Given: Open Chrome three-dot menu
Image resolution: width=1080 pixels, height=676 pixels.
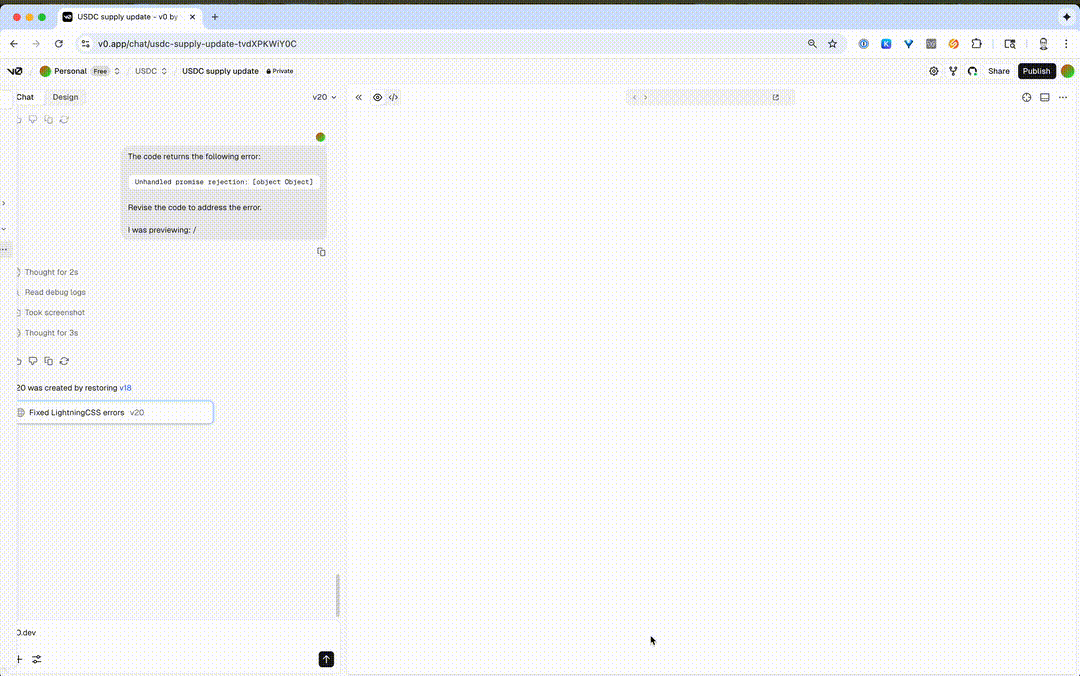Looking at the screenshot, I should [1066, 43].
